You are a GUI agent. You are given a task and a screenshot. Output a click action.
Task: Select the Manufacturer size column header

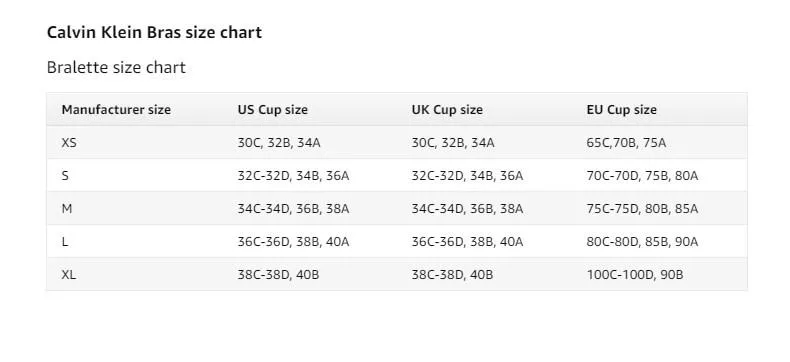click(x=116, y=110)
